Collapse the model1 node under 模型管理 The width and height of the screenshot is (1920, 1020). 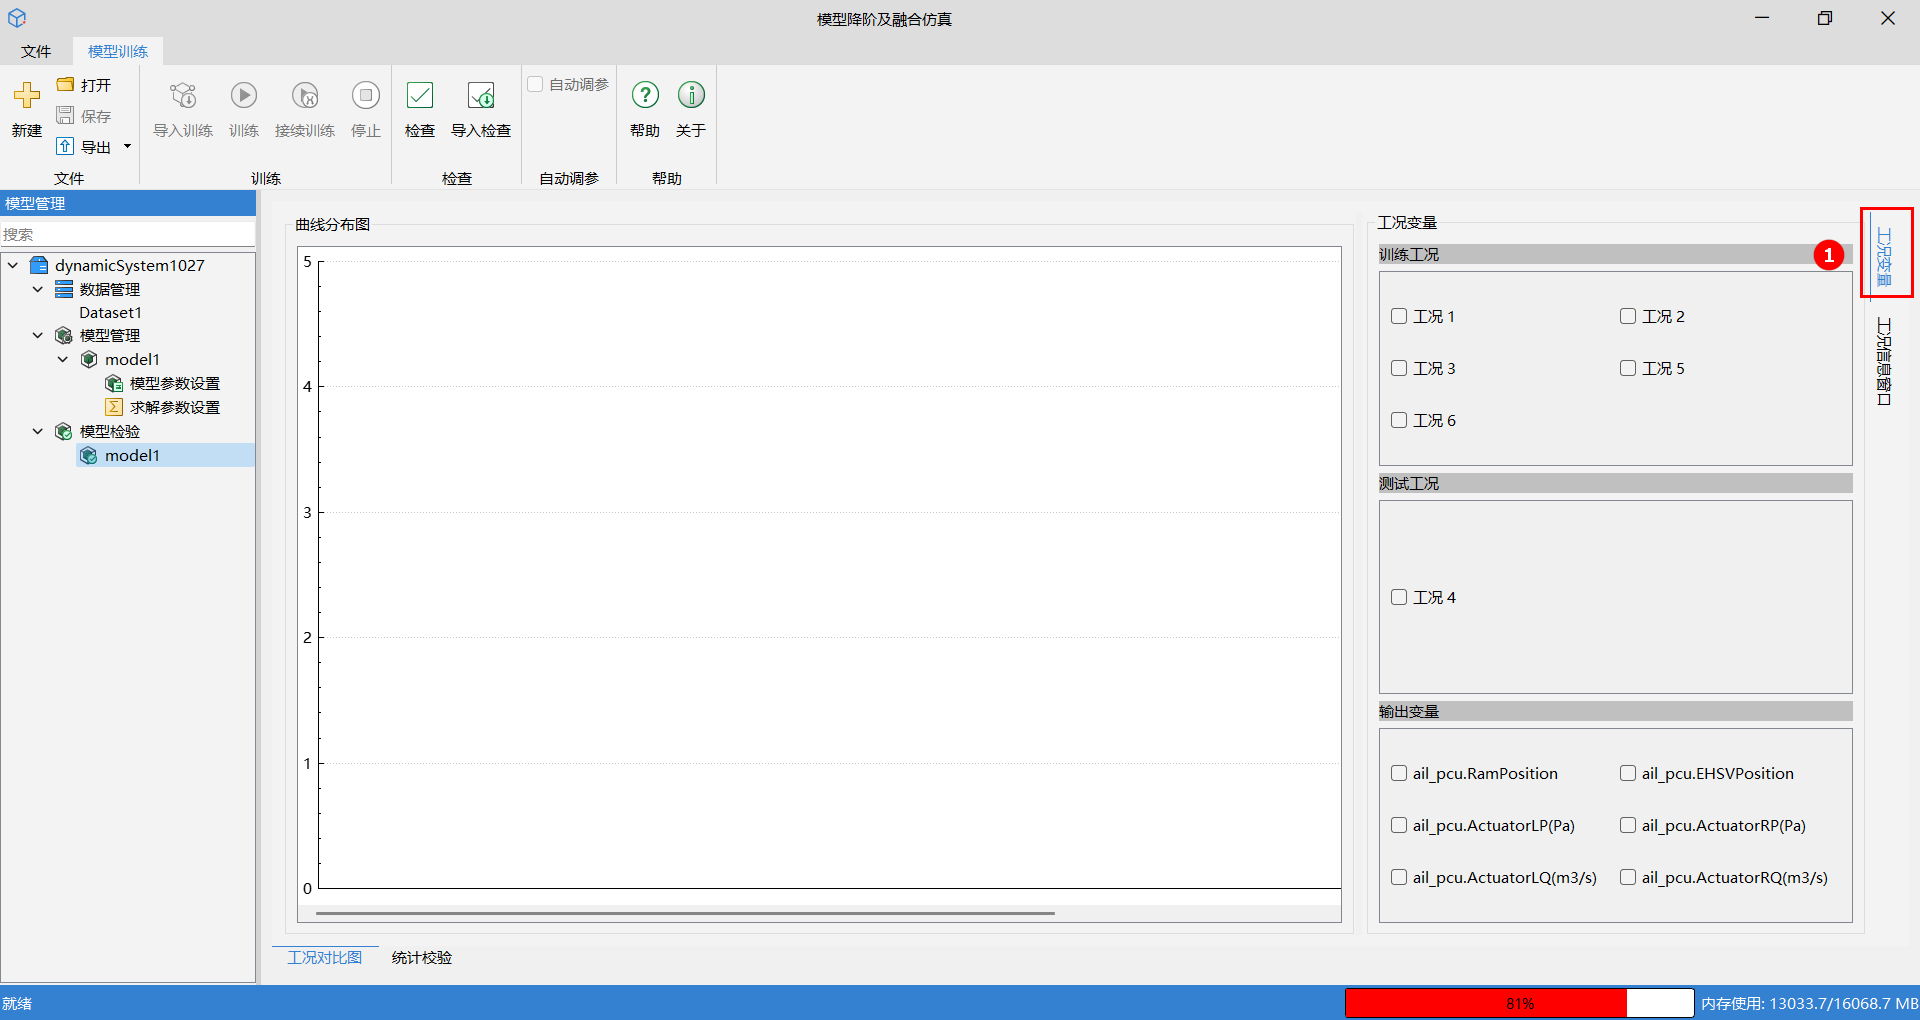63,359
